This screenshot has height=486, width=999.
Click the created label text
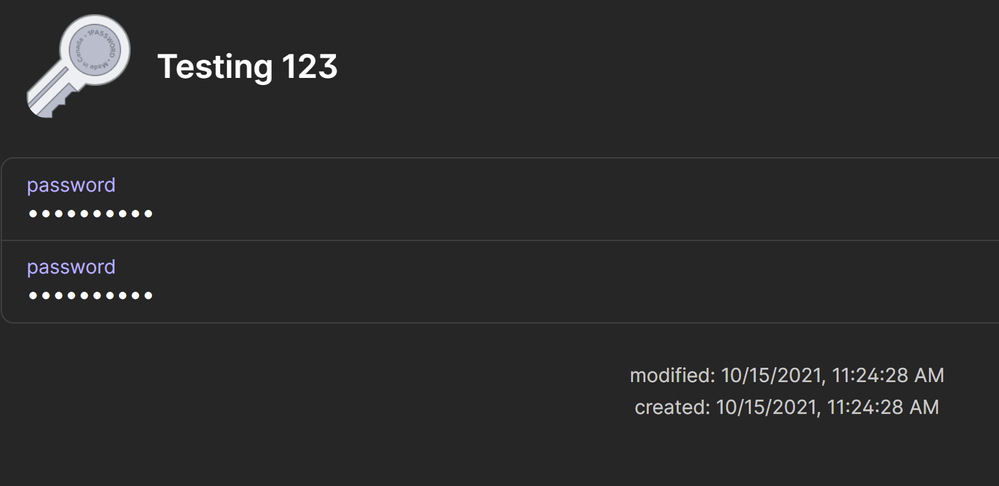point(671,408)
